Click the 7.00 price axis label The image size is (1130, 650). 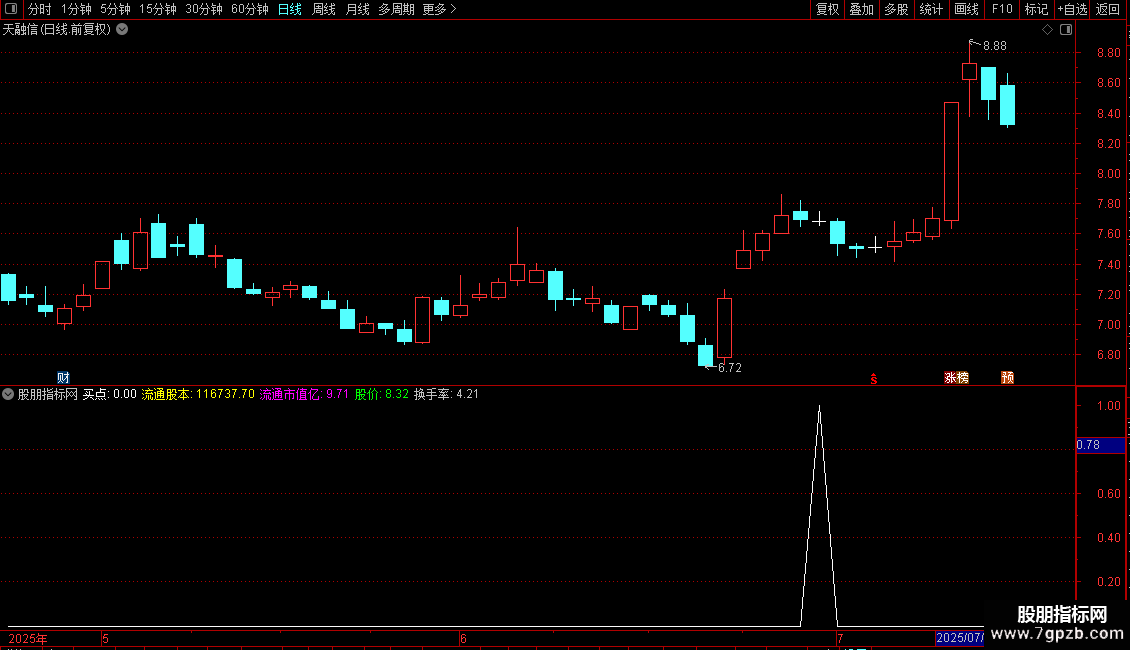pos(1108,325)
